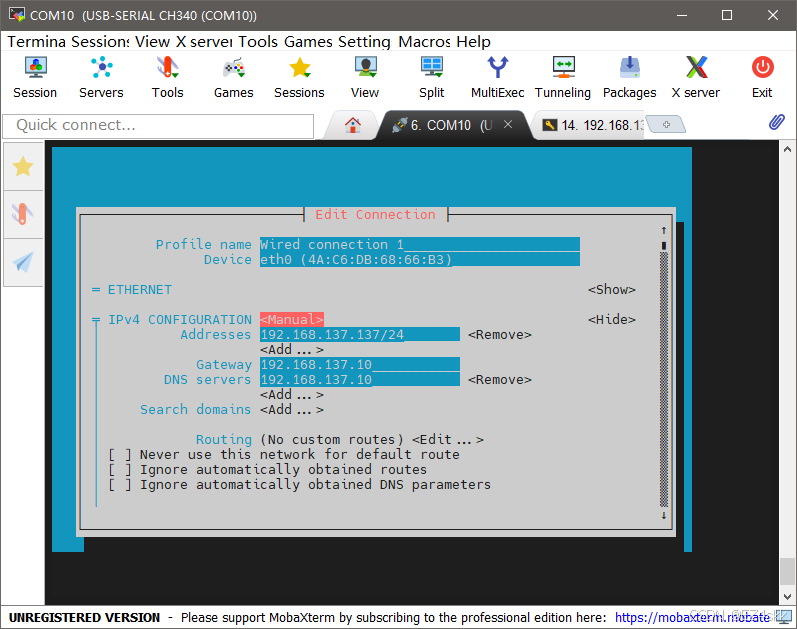Open the mobaxterm subscription link
797x629 pixels.
tap(692, 617)
